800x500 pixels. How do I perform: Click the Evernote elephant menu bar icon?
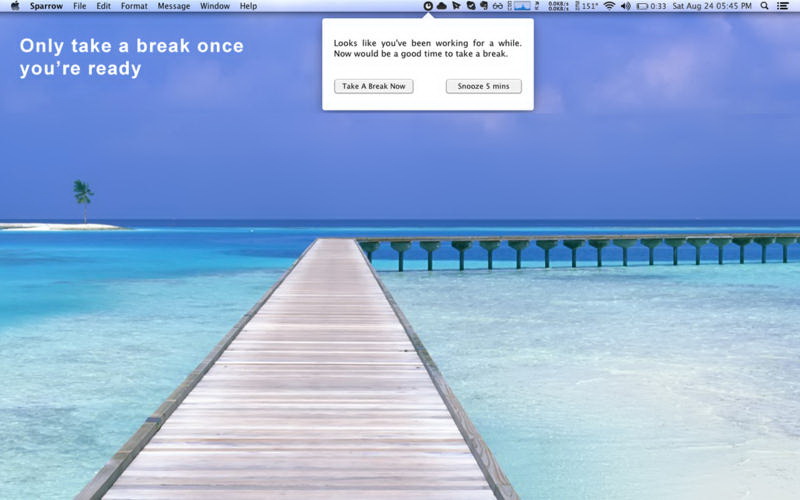click(x=483, y=6)
